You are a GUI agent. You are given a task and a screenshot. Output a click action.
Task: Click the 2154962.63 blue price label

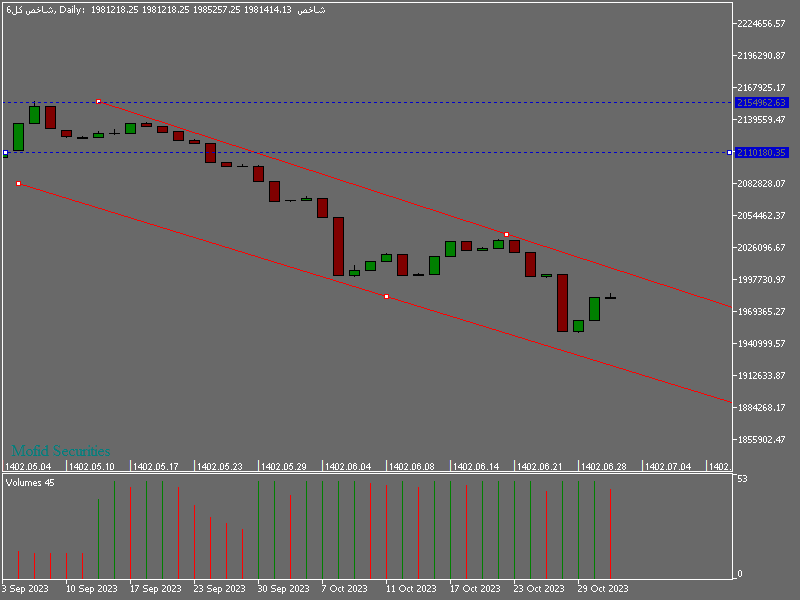pos(761,102)
